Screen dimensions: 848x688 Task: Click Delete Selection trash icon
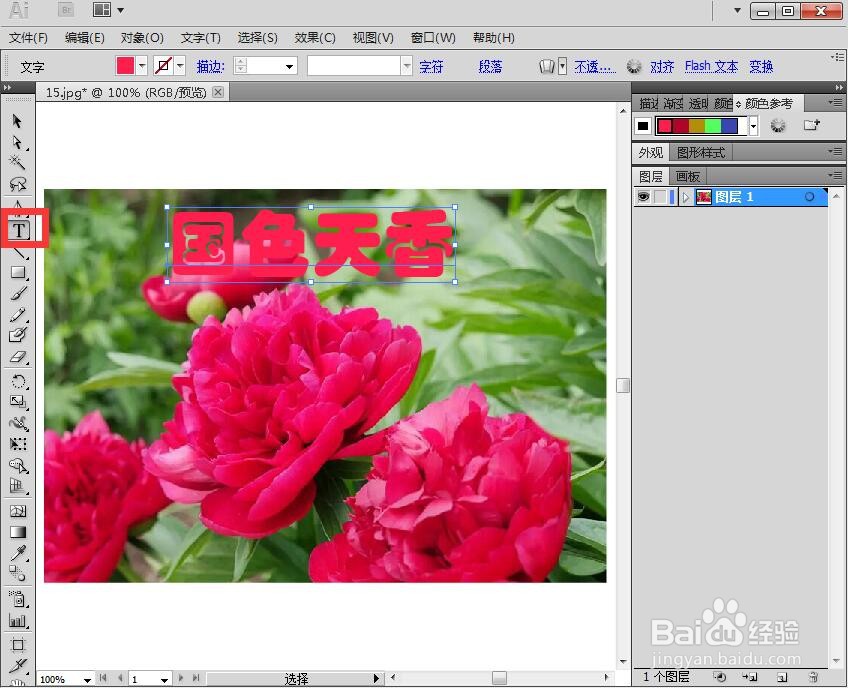[x=813, y=677]
